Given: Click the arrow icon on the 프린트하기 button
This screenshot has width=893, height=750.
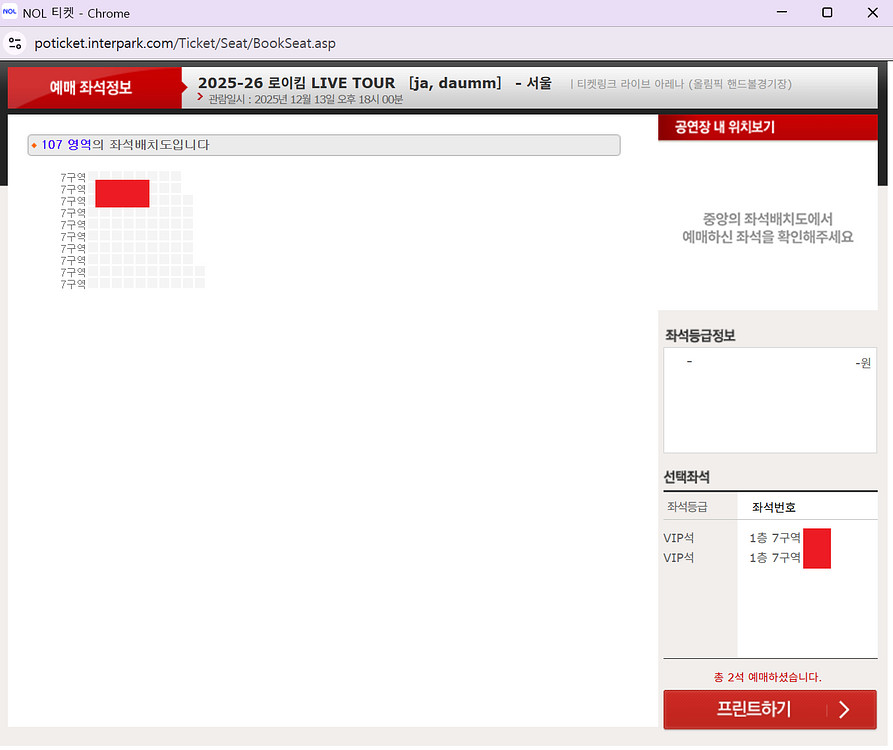Looking at the screenshot, I should click(x=843, y=710).
